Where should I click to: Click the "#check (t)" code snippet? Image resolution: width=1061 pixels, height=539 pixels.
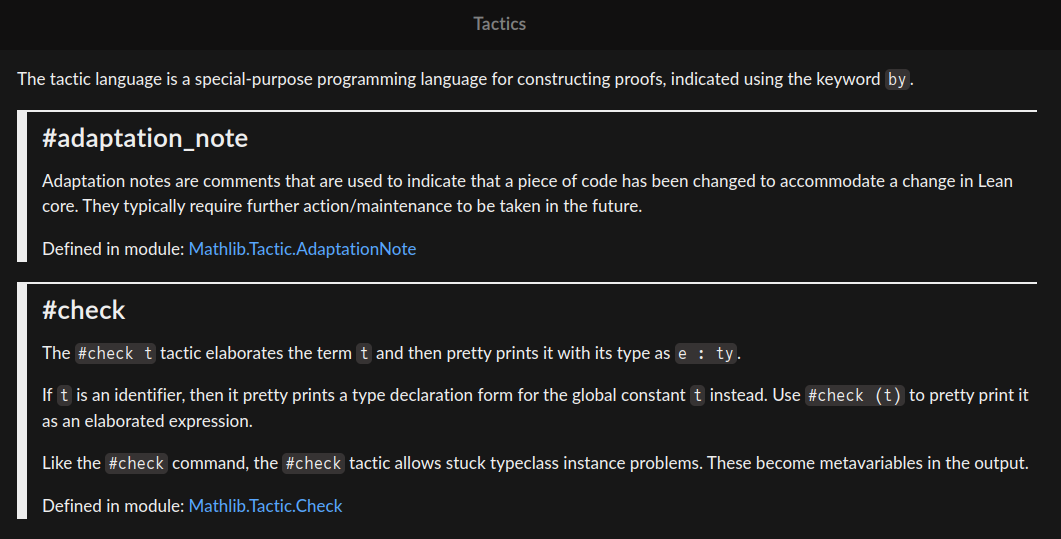(855, 395)
